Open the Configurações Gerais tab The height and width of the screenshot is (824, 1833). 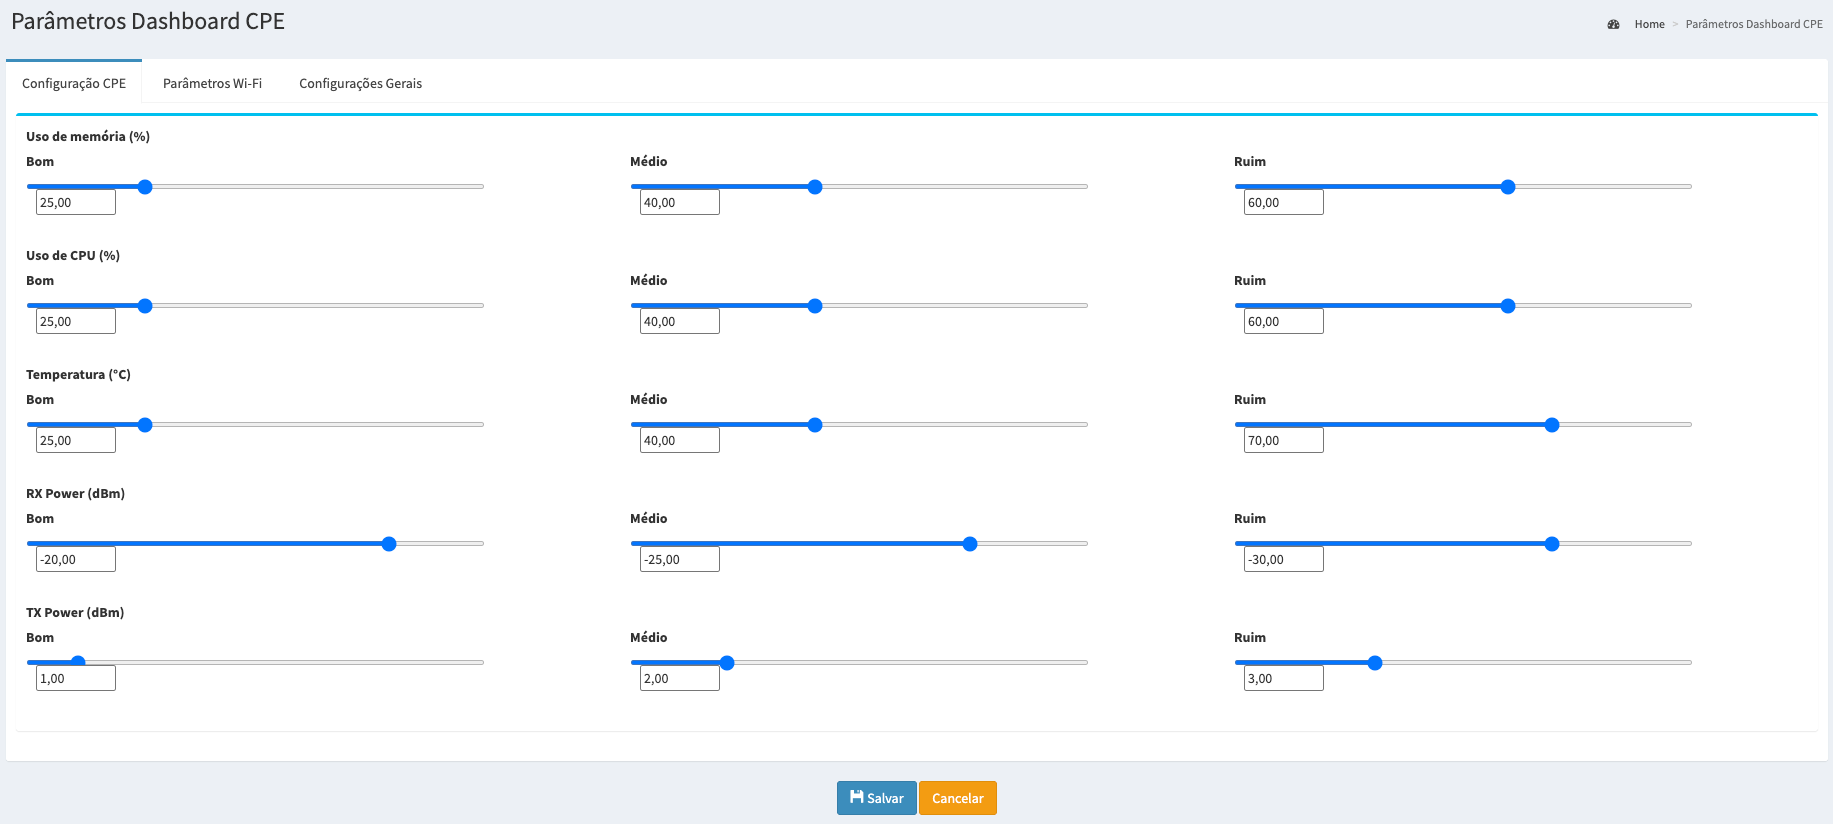[360, 83]
